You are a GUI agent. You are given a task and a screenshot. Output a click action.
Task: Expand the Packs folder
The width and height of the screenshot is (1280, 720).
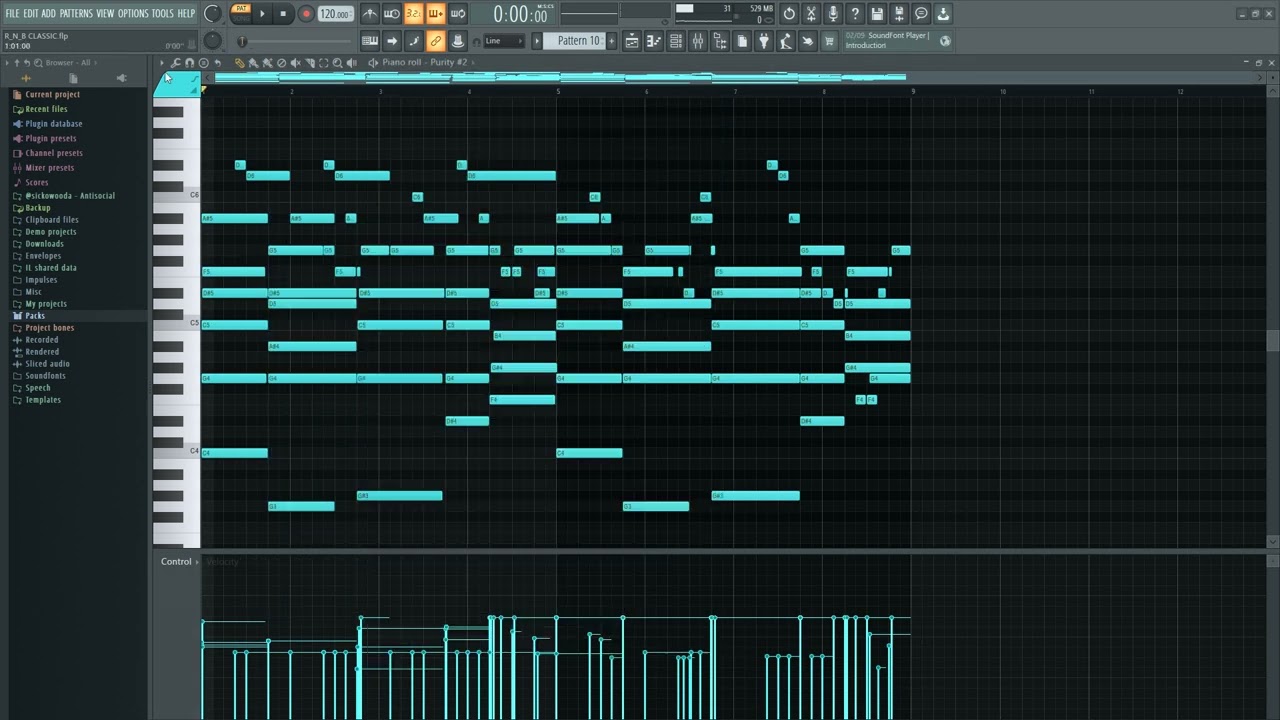point(35,316)
